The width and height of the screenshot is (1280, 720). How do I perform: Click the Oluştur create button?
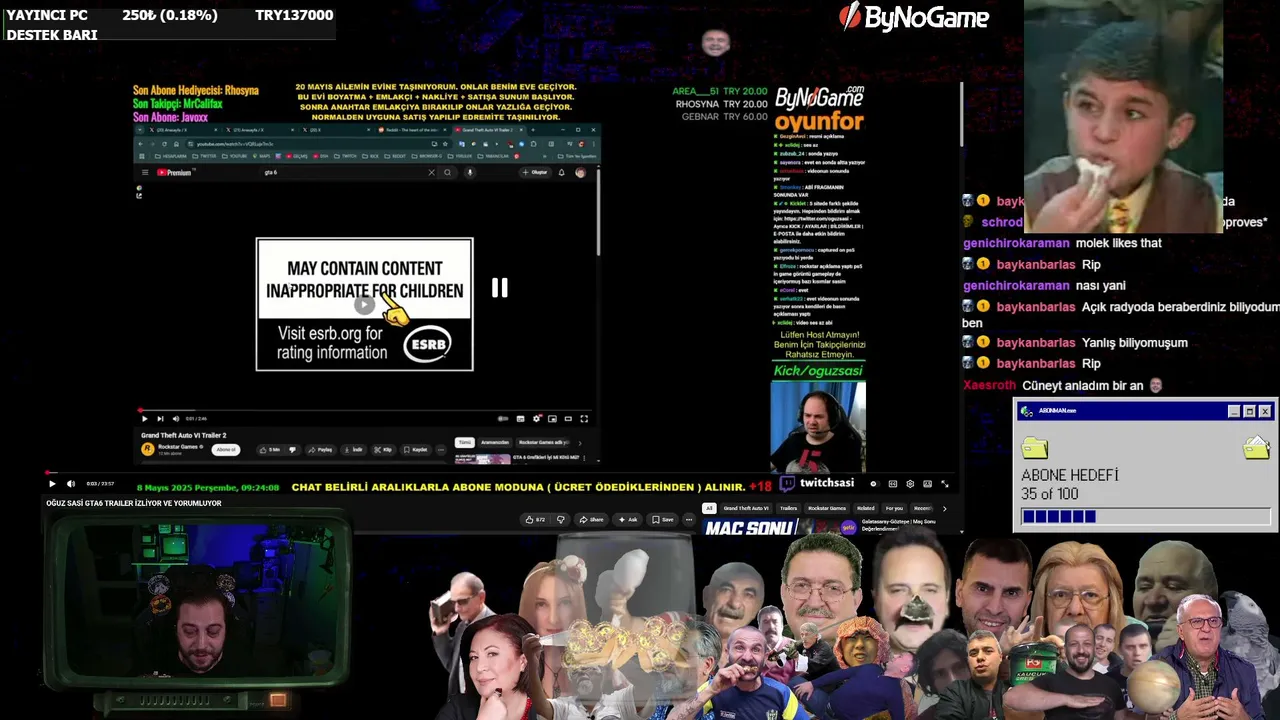point(535,173)
